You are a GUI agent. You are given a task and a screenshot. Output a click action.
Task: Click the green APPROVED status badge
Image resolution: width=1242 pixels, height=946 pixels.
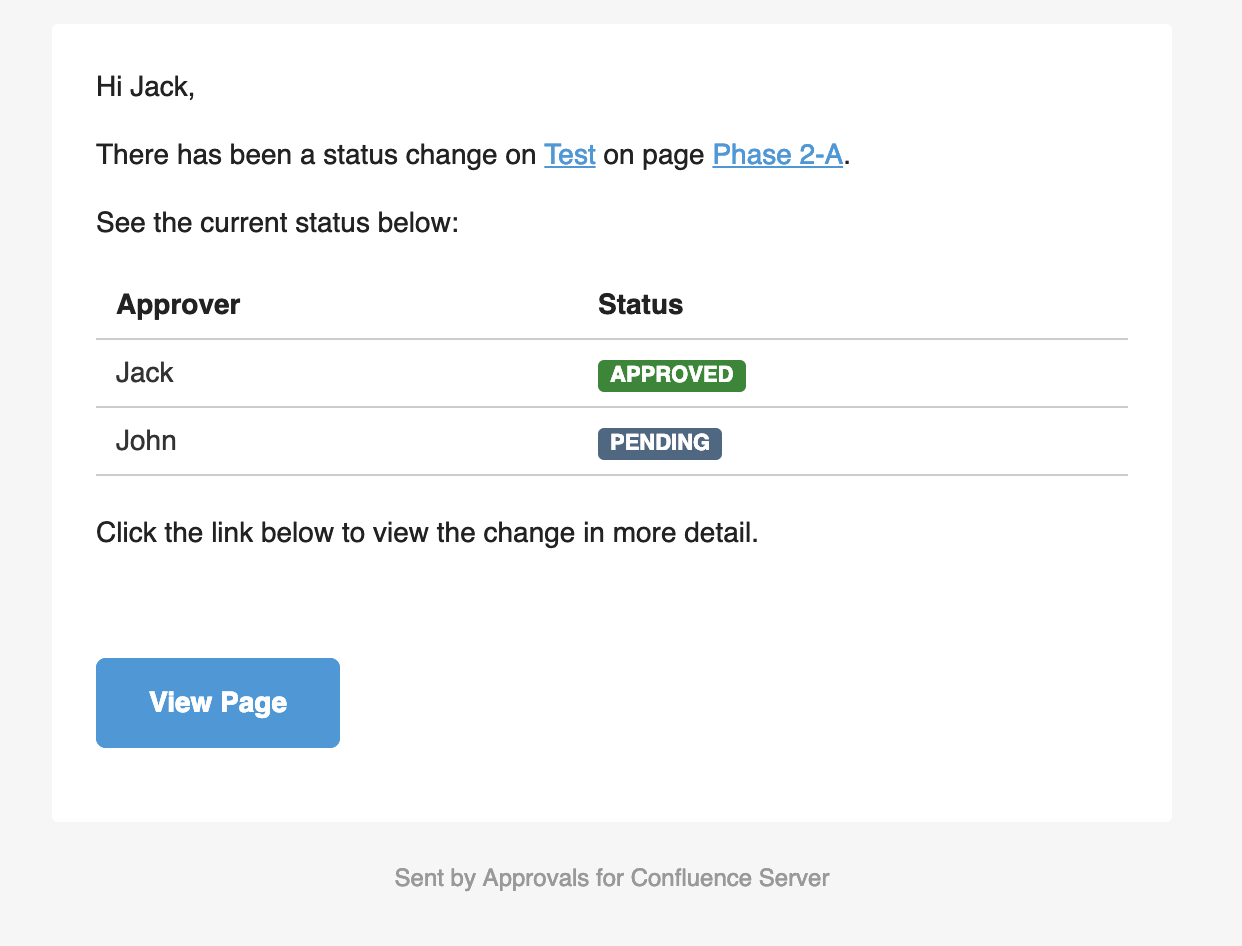(x=671, y=375)
